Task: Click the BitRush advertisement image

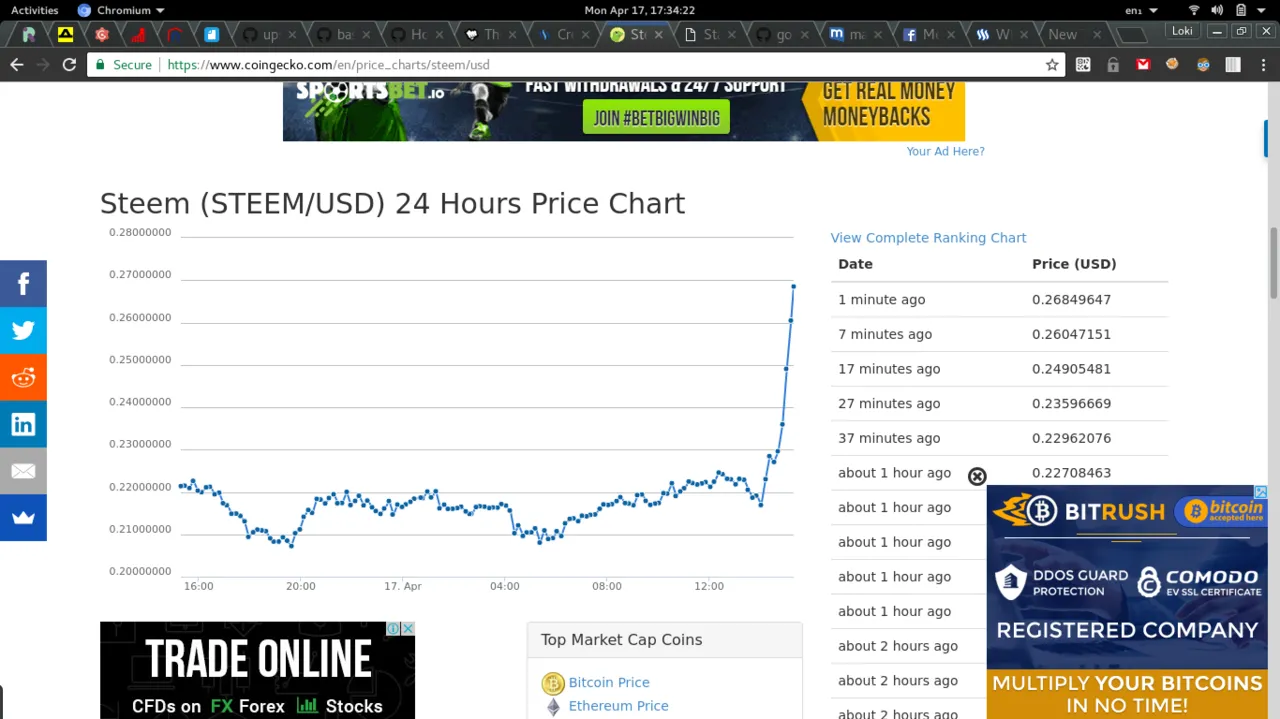Action: (1127, 602)
